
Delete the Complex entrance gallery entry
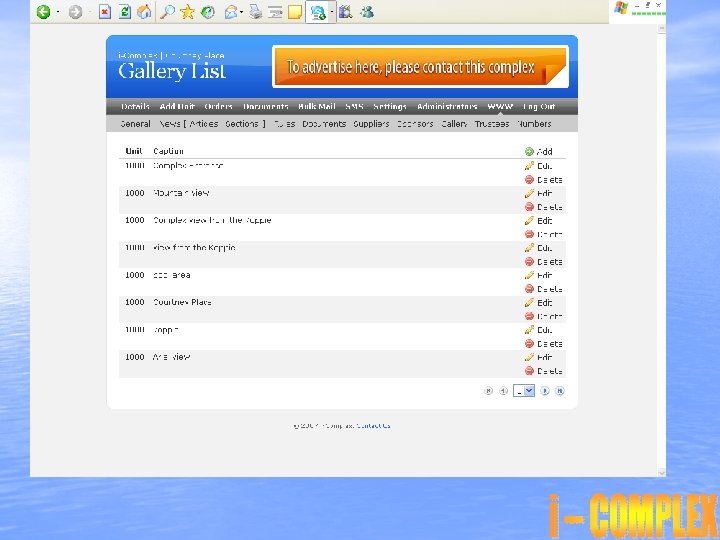544,180
